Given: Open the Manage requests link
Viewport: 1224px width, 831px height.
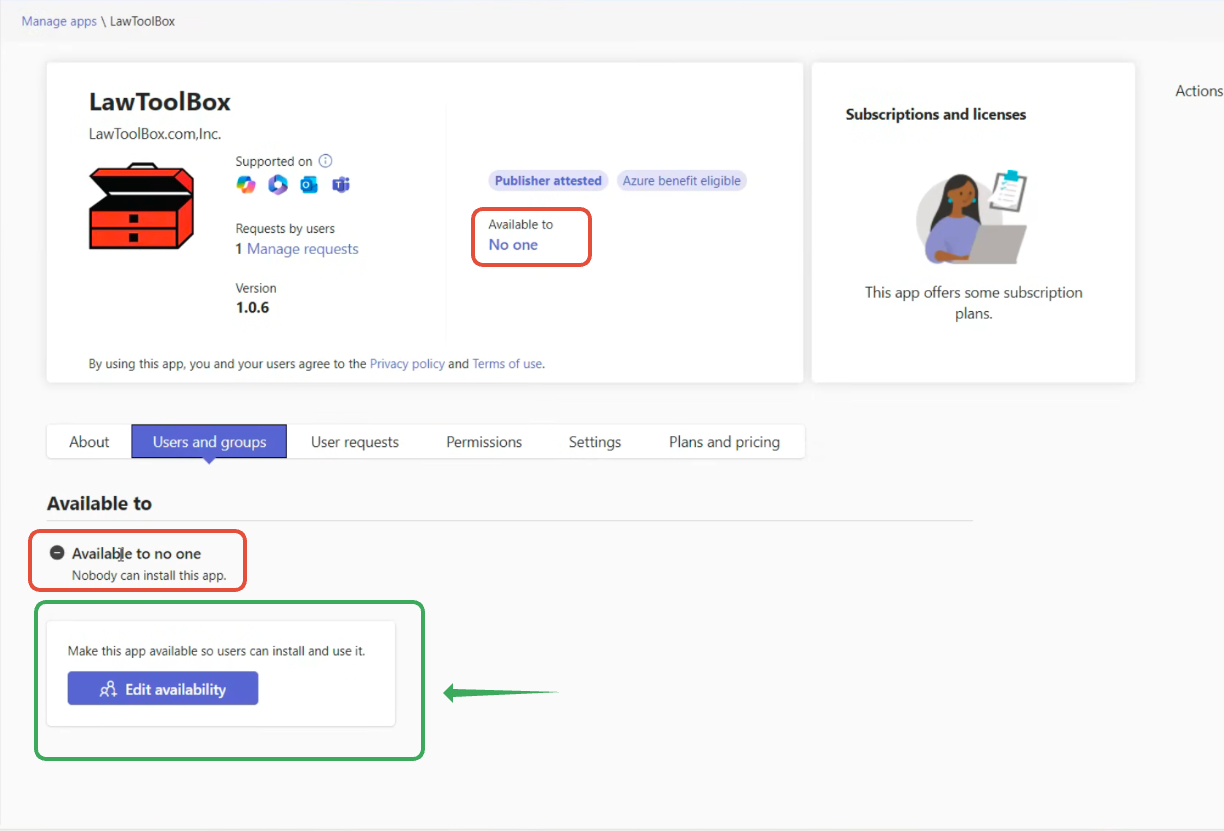Looking at the screenshot, I should (302, 249).
